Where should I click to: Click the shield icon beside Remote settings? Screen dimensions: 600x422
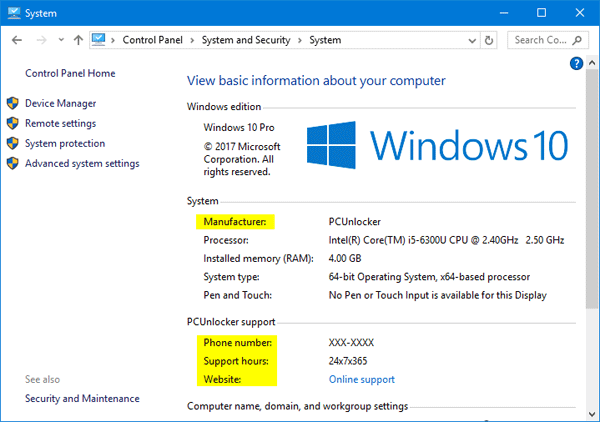click(13, 123)
